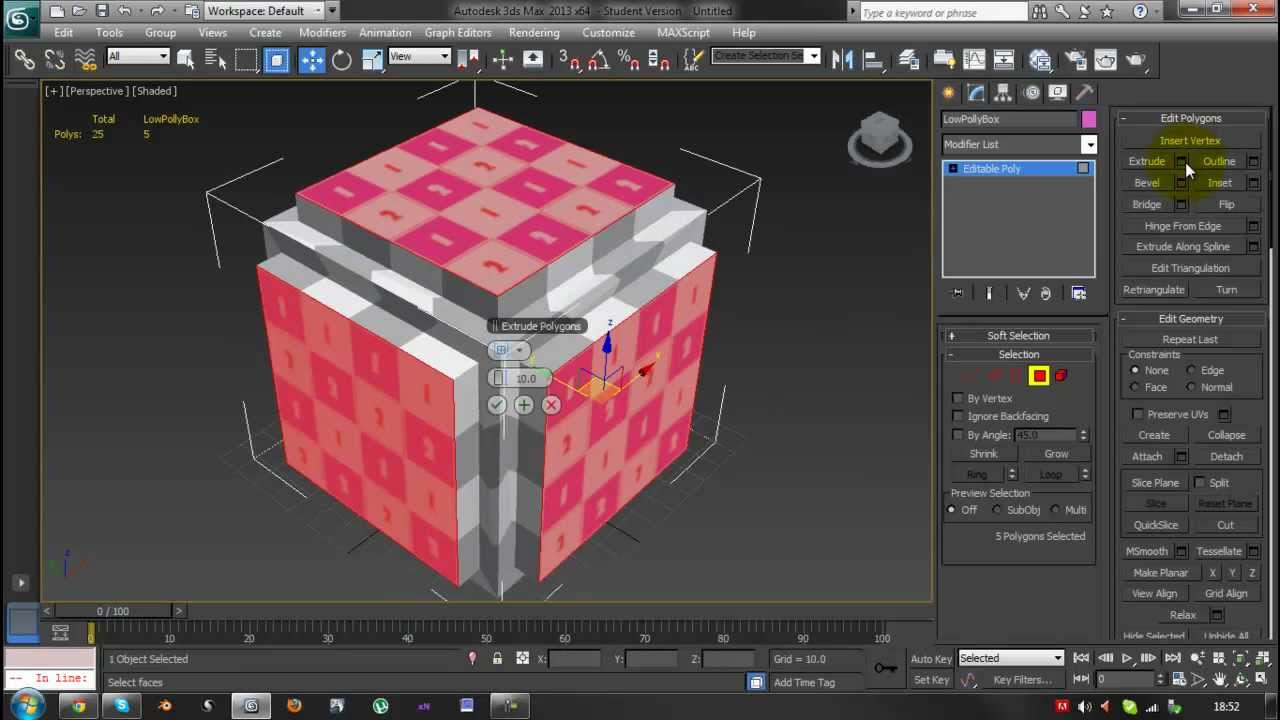The image size is (1280, 720).
Task: Confirm extrude with the OK checkmark
Action: click(497, 405)
